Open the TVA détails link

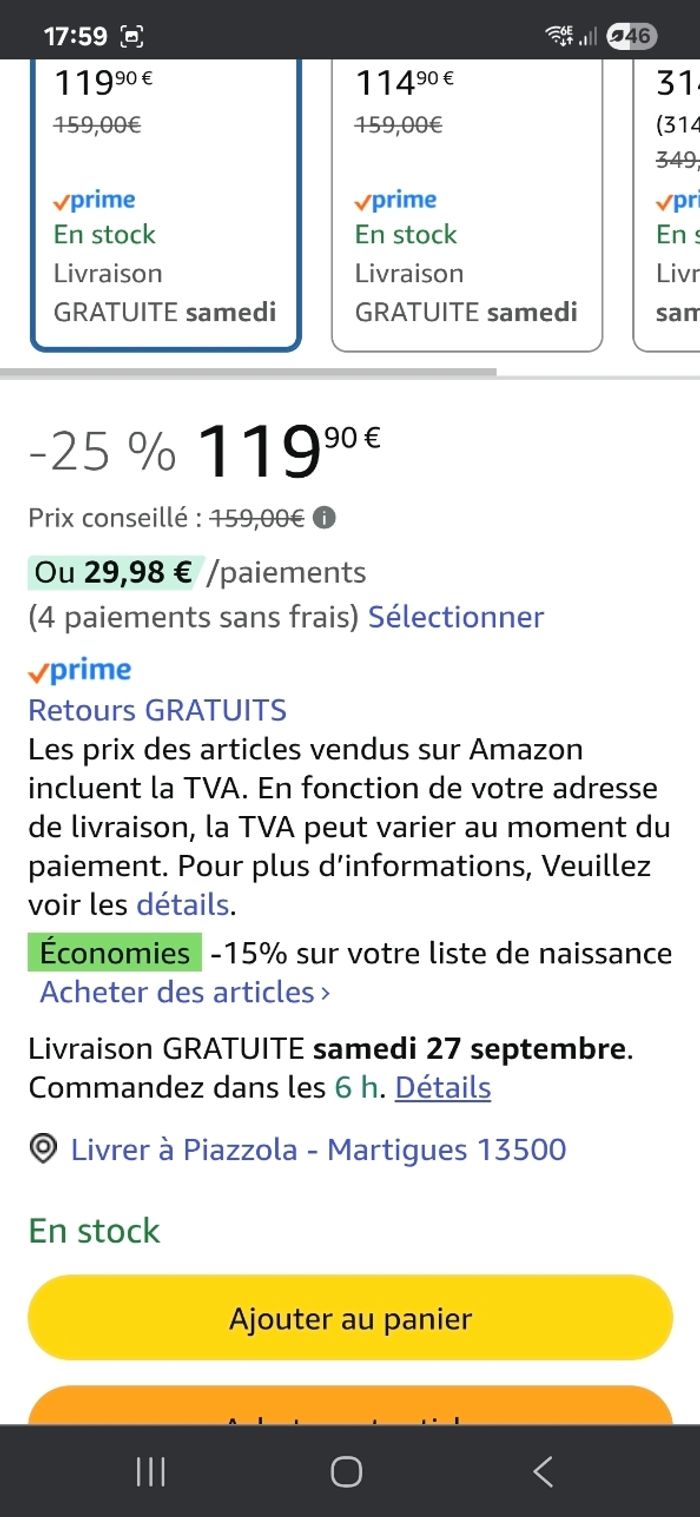[183, 905]
